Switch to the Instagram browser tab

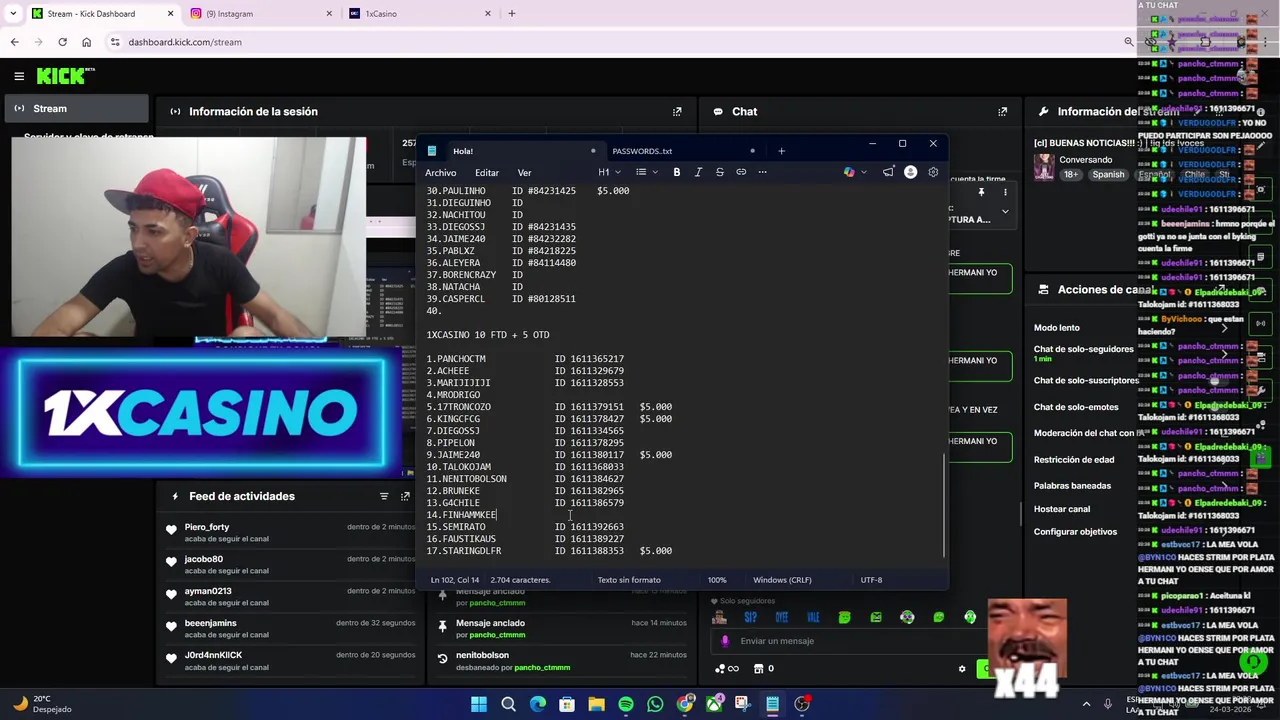click(x=261, y=13)
